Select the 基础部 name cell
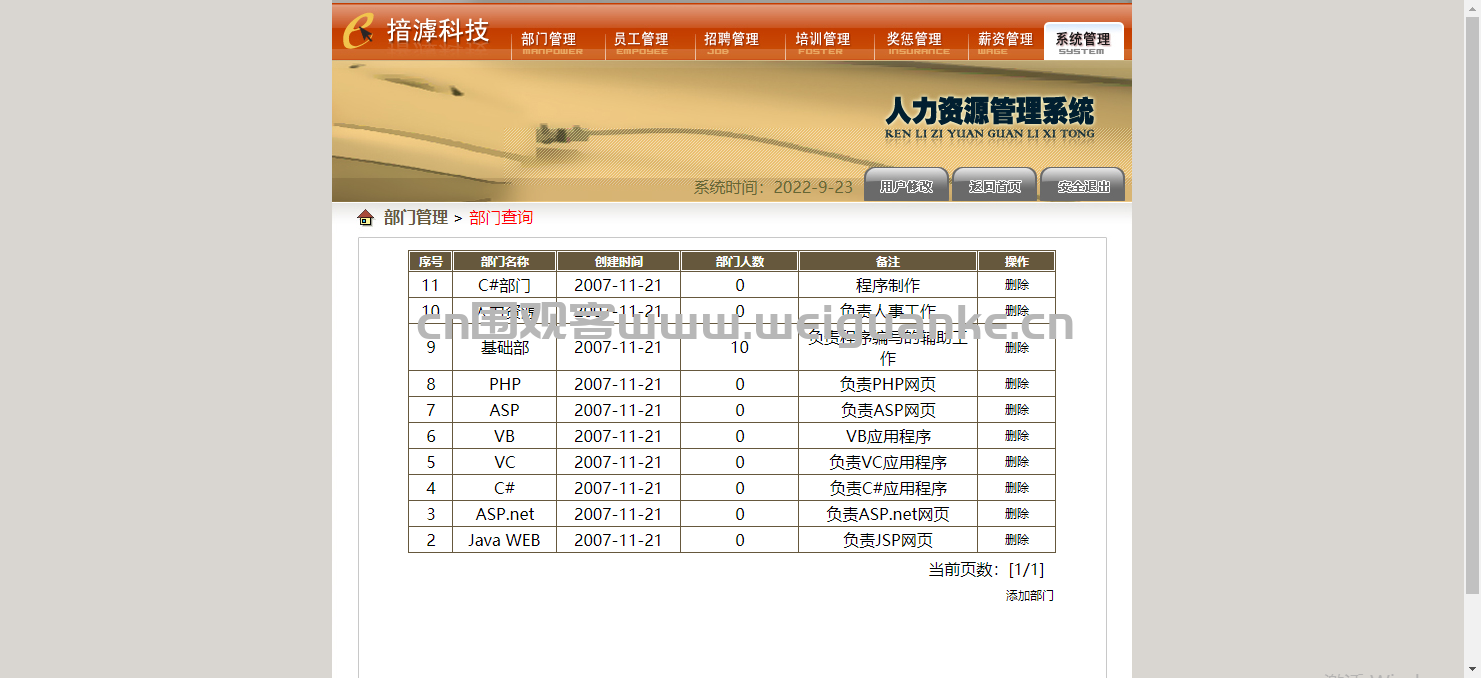The image size is (1481, 678). [x=505, y=347]
